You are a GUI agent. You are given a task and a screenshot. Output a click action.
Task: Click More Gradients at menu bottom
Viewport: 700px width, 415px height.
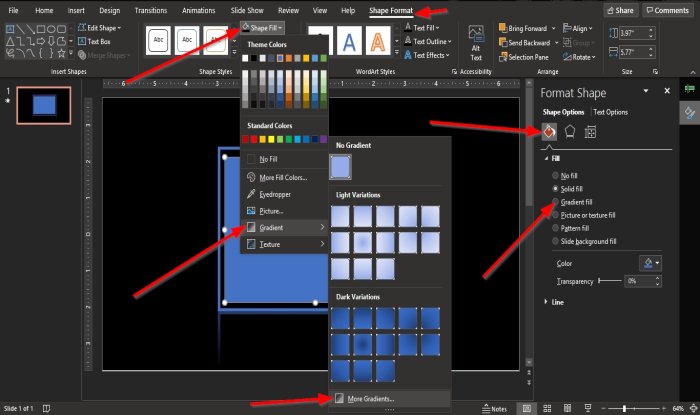[370, 399]
